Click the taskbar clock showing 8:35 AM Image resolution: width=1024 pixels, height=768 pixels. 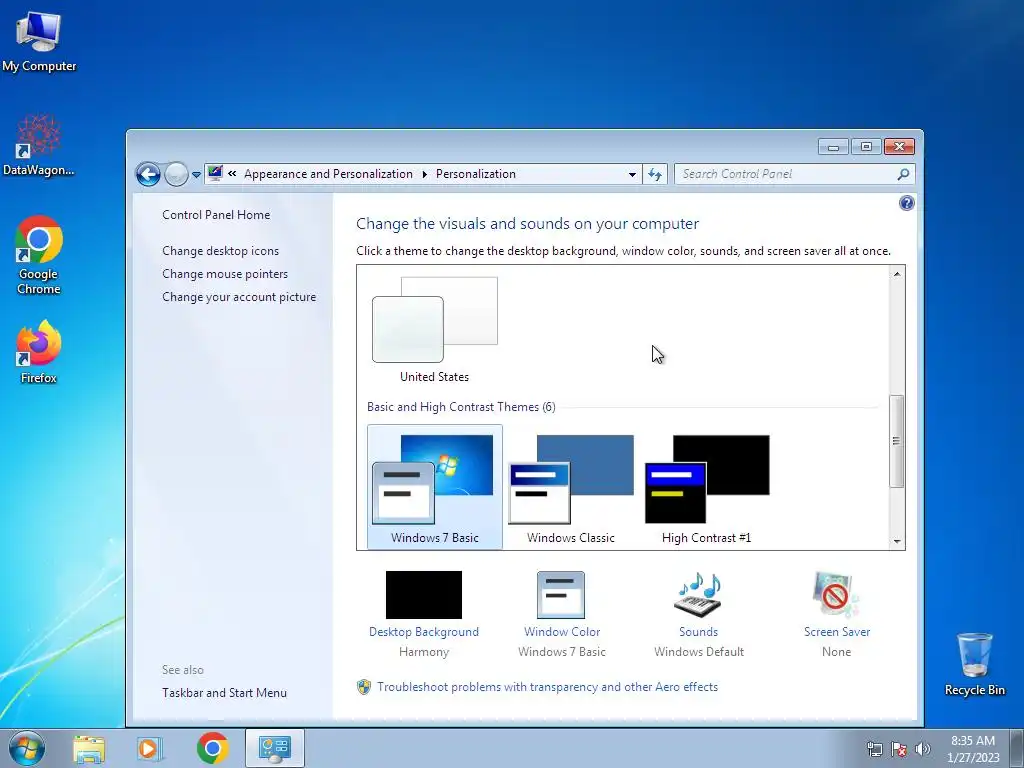pos(973,748)
